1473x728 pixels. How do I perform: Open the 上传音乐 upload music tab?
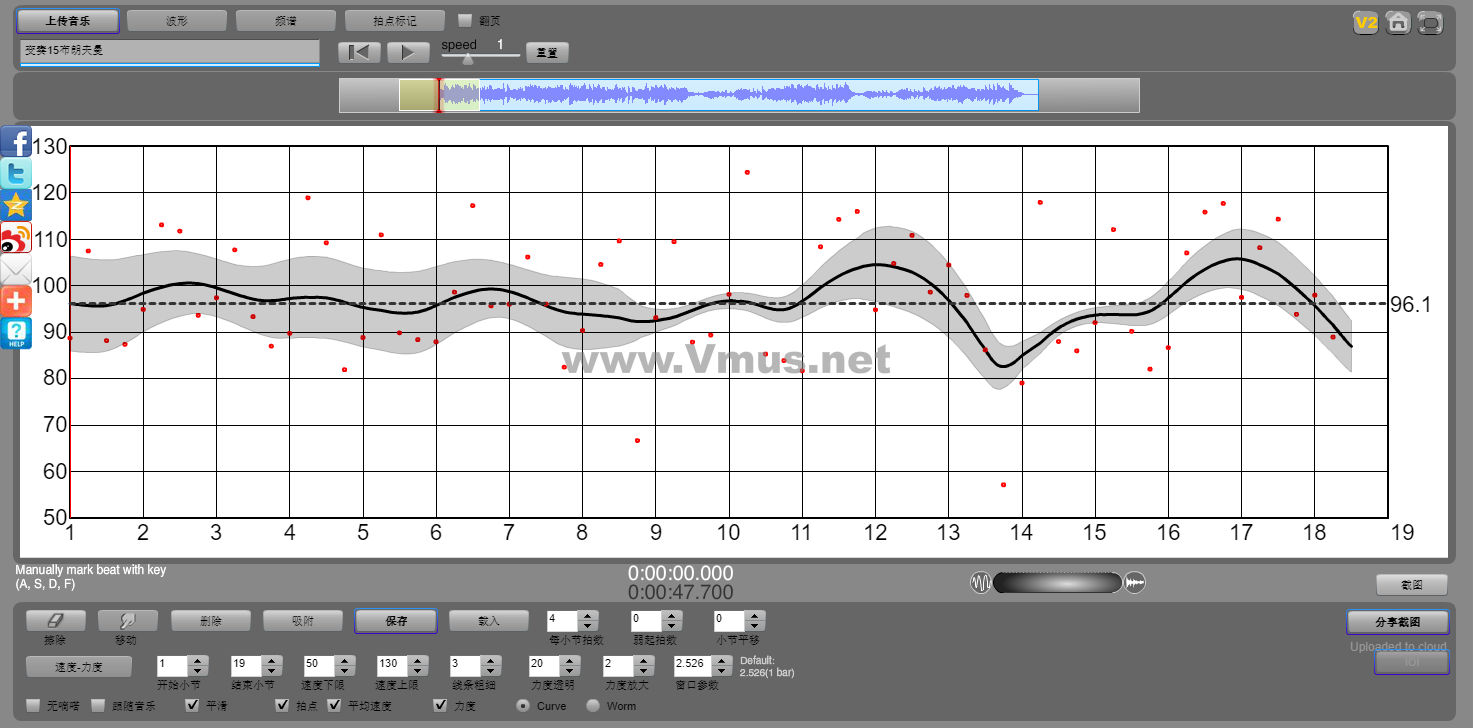(67, 20)
